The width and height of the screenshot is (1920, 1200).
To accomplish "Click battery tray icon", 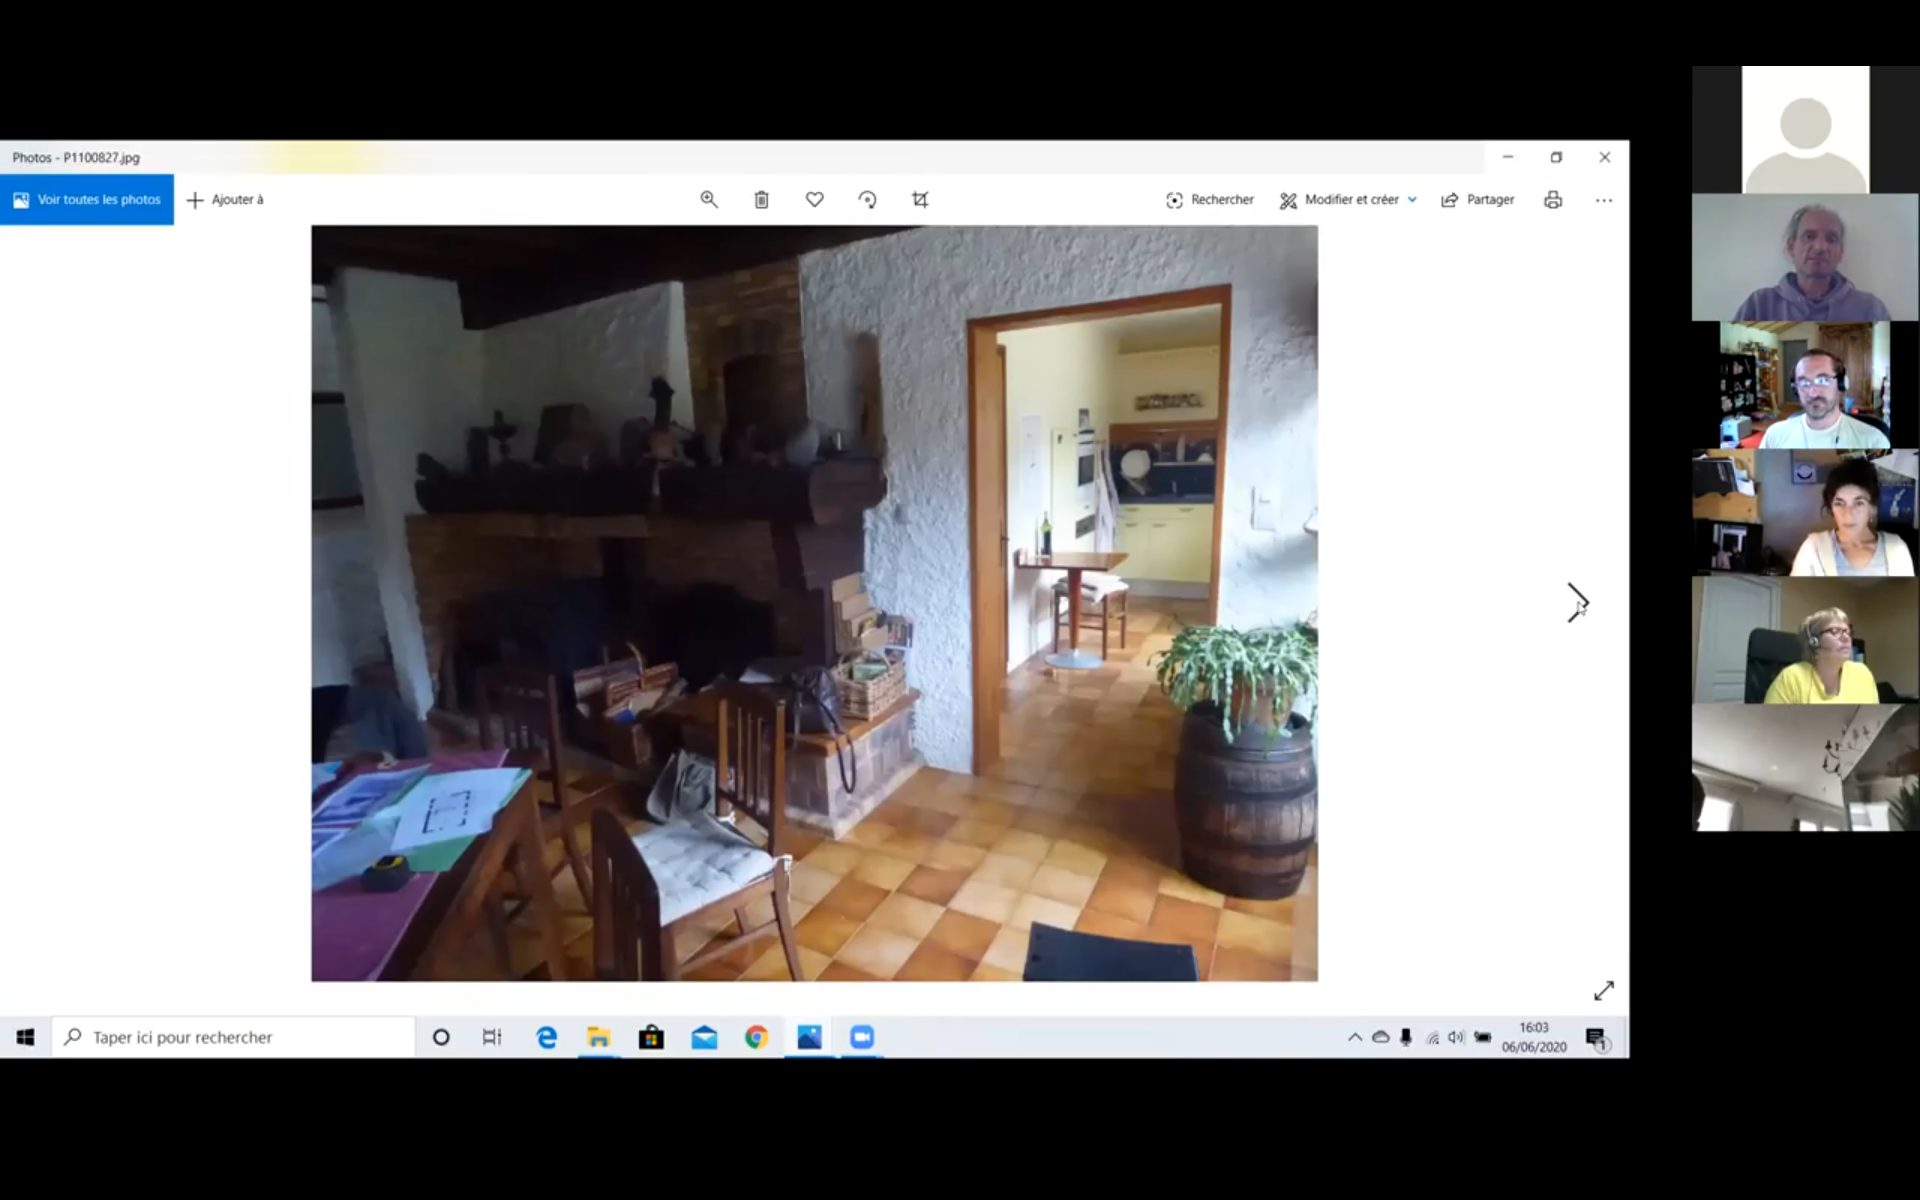I will (x=1482, y=1037).
